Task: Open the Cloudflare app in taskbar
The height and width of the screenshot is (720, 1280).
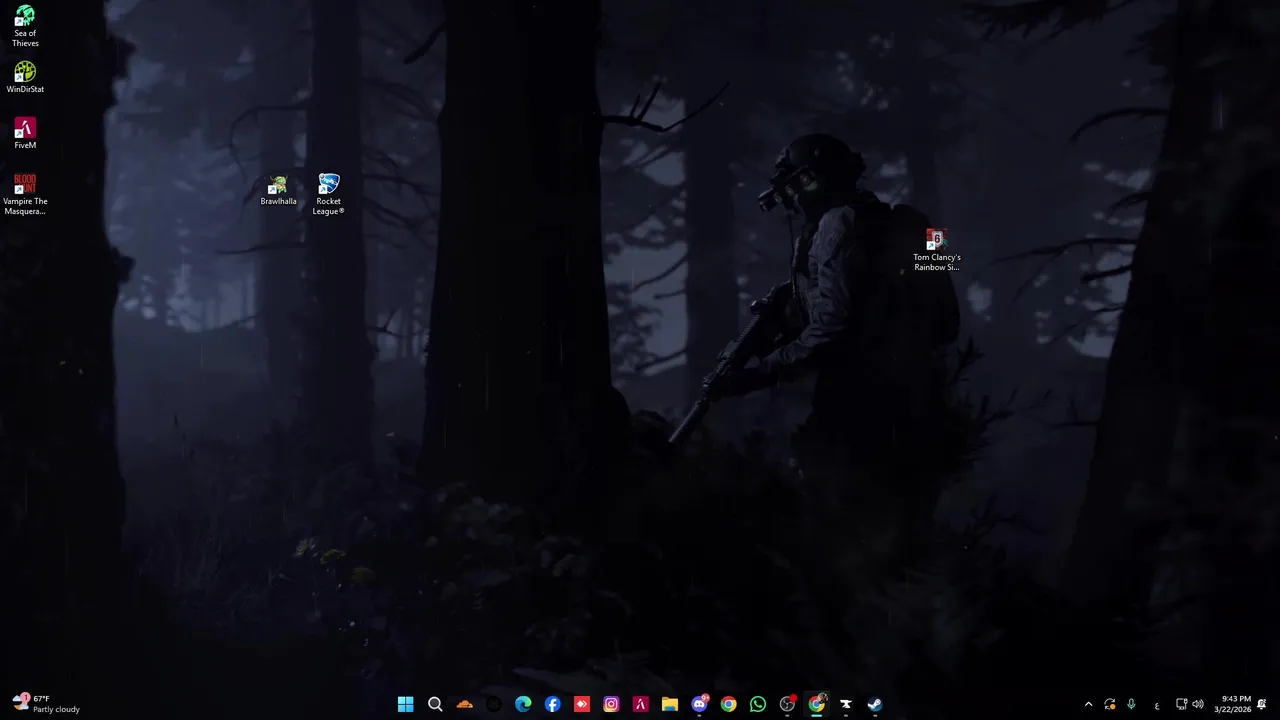Action: (x=464, y=704)
